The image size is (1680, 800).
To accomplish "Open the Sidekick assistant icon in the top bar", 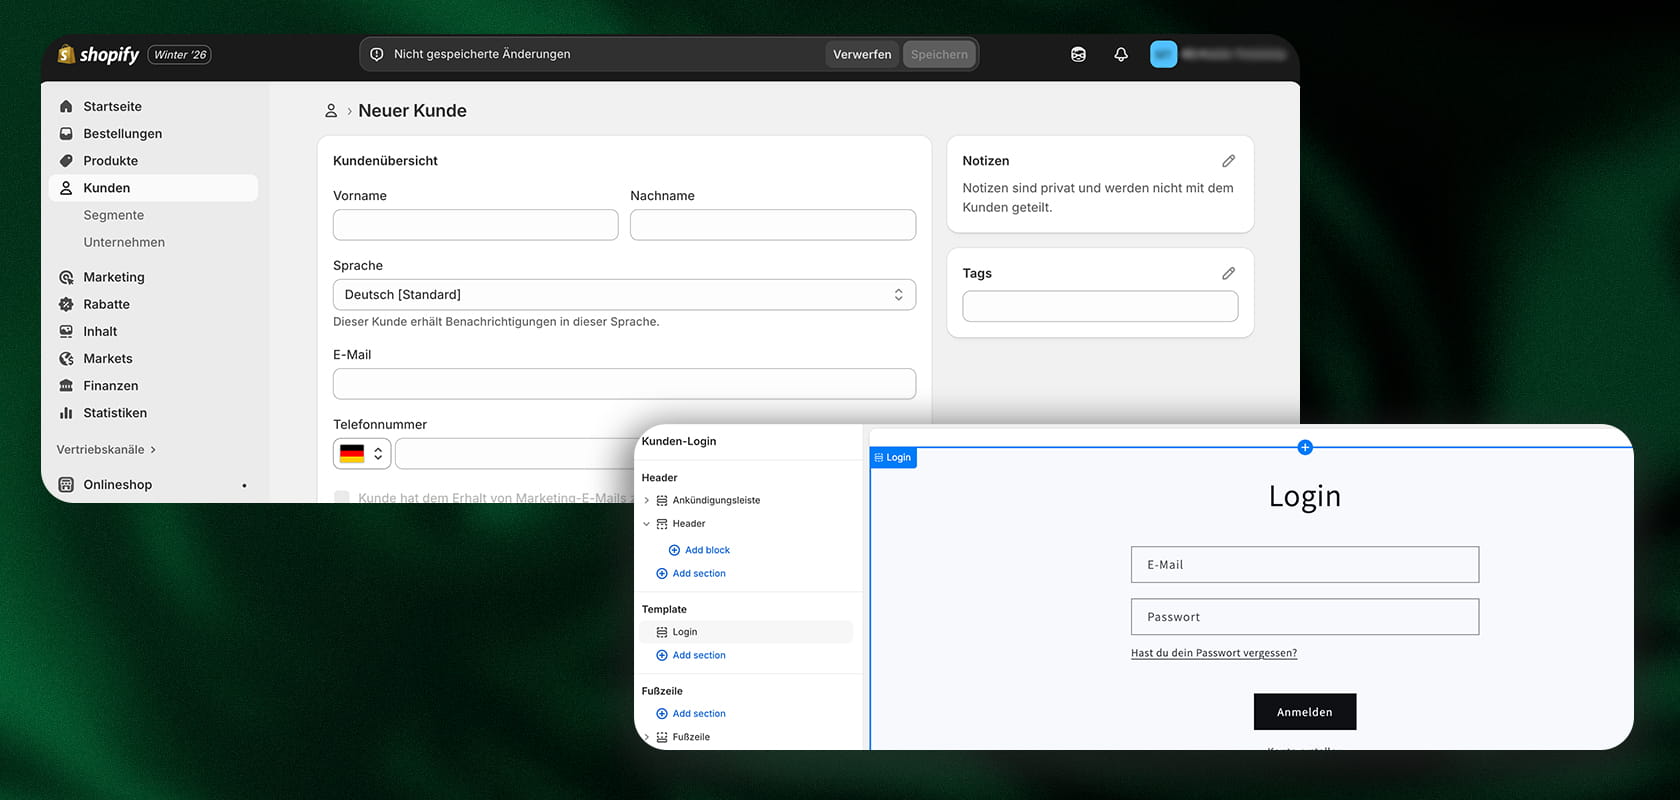I will tap(1078, 54).
